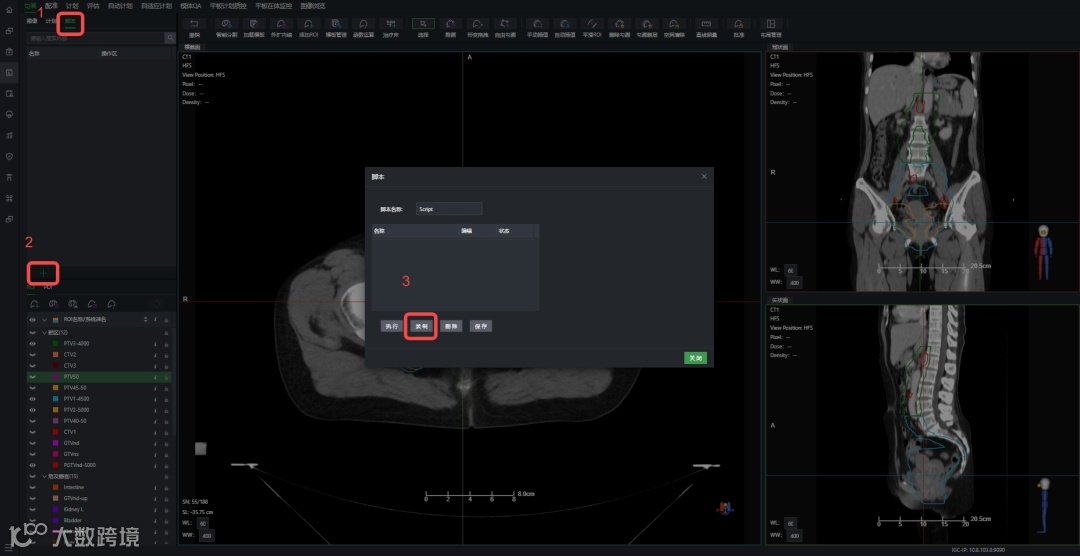Click the script name field containing Script

[449, 209]
